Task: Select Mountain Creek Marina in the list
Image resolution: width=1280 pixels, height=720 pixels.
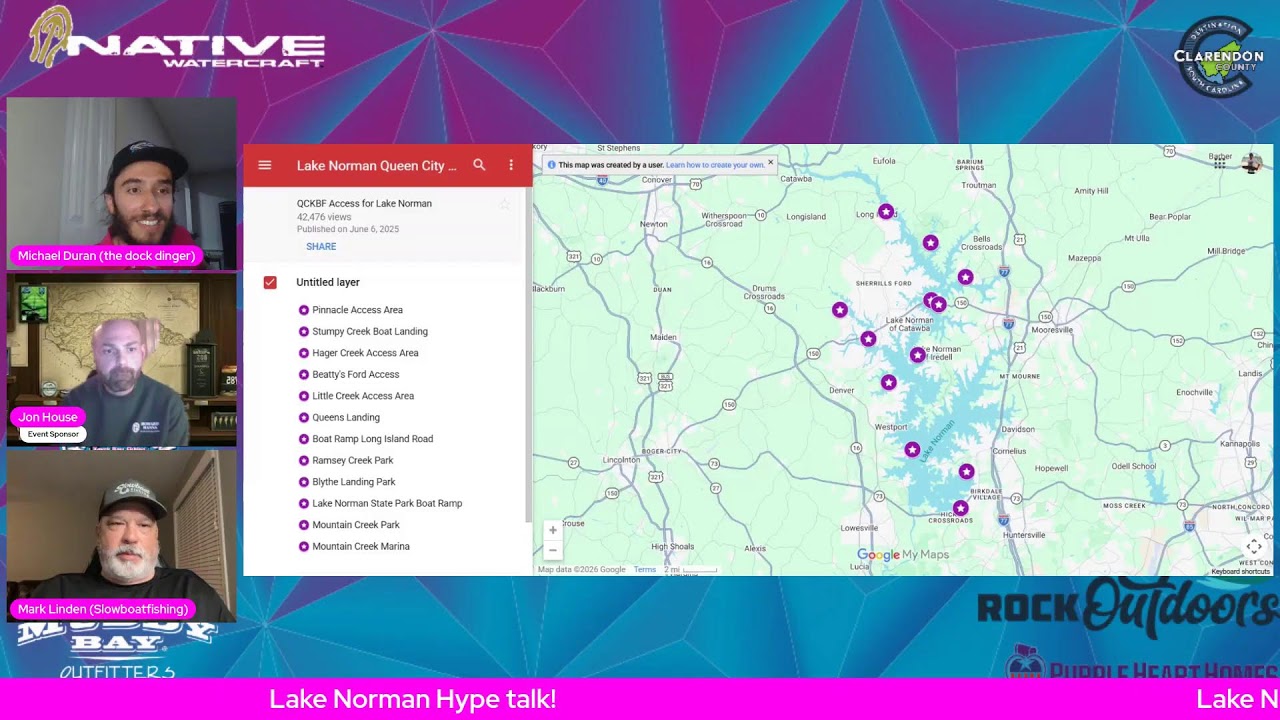Action: [x=361, y=547]
